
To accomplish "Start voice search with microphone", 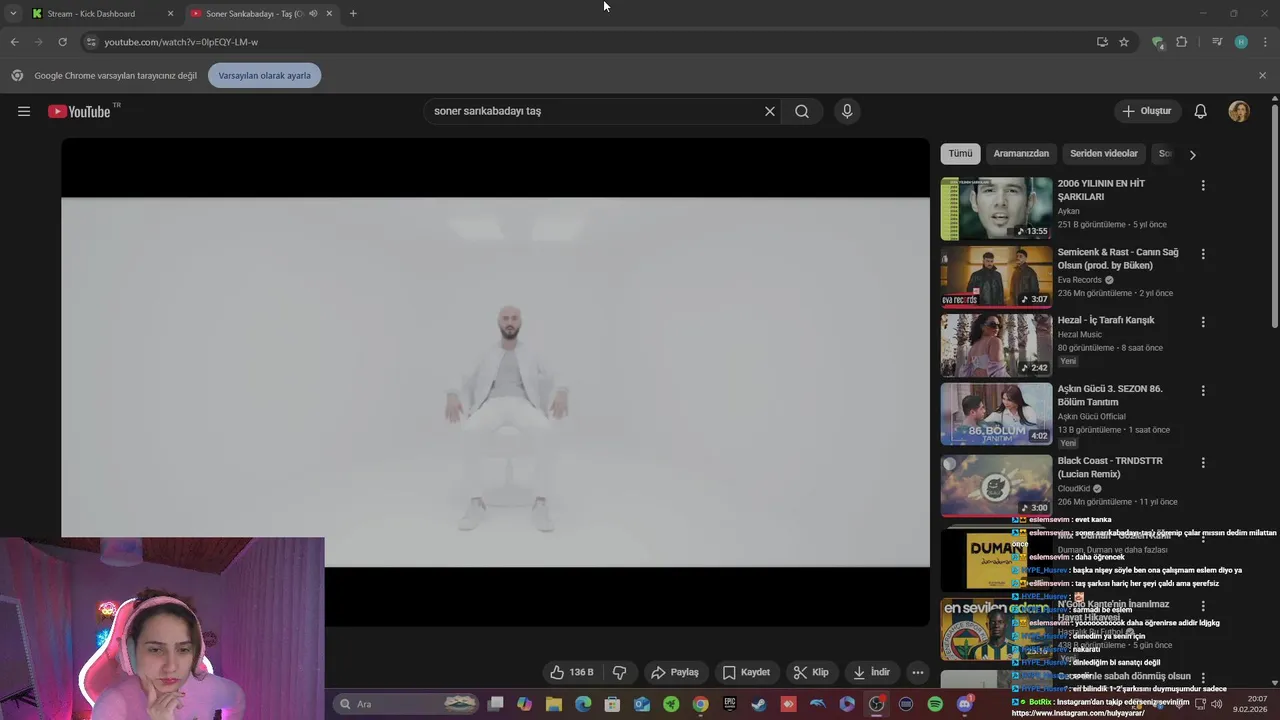I will click(x=847, y=111).
